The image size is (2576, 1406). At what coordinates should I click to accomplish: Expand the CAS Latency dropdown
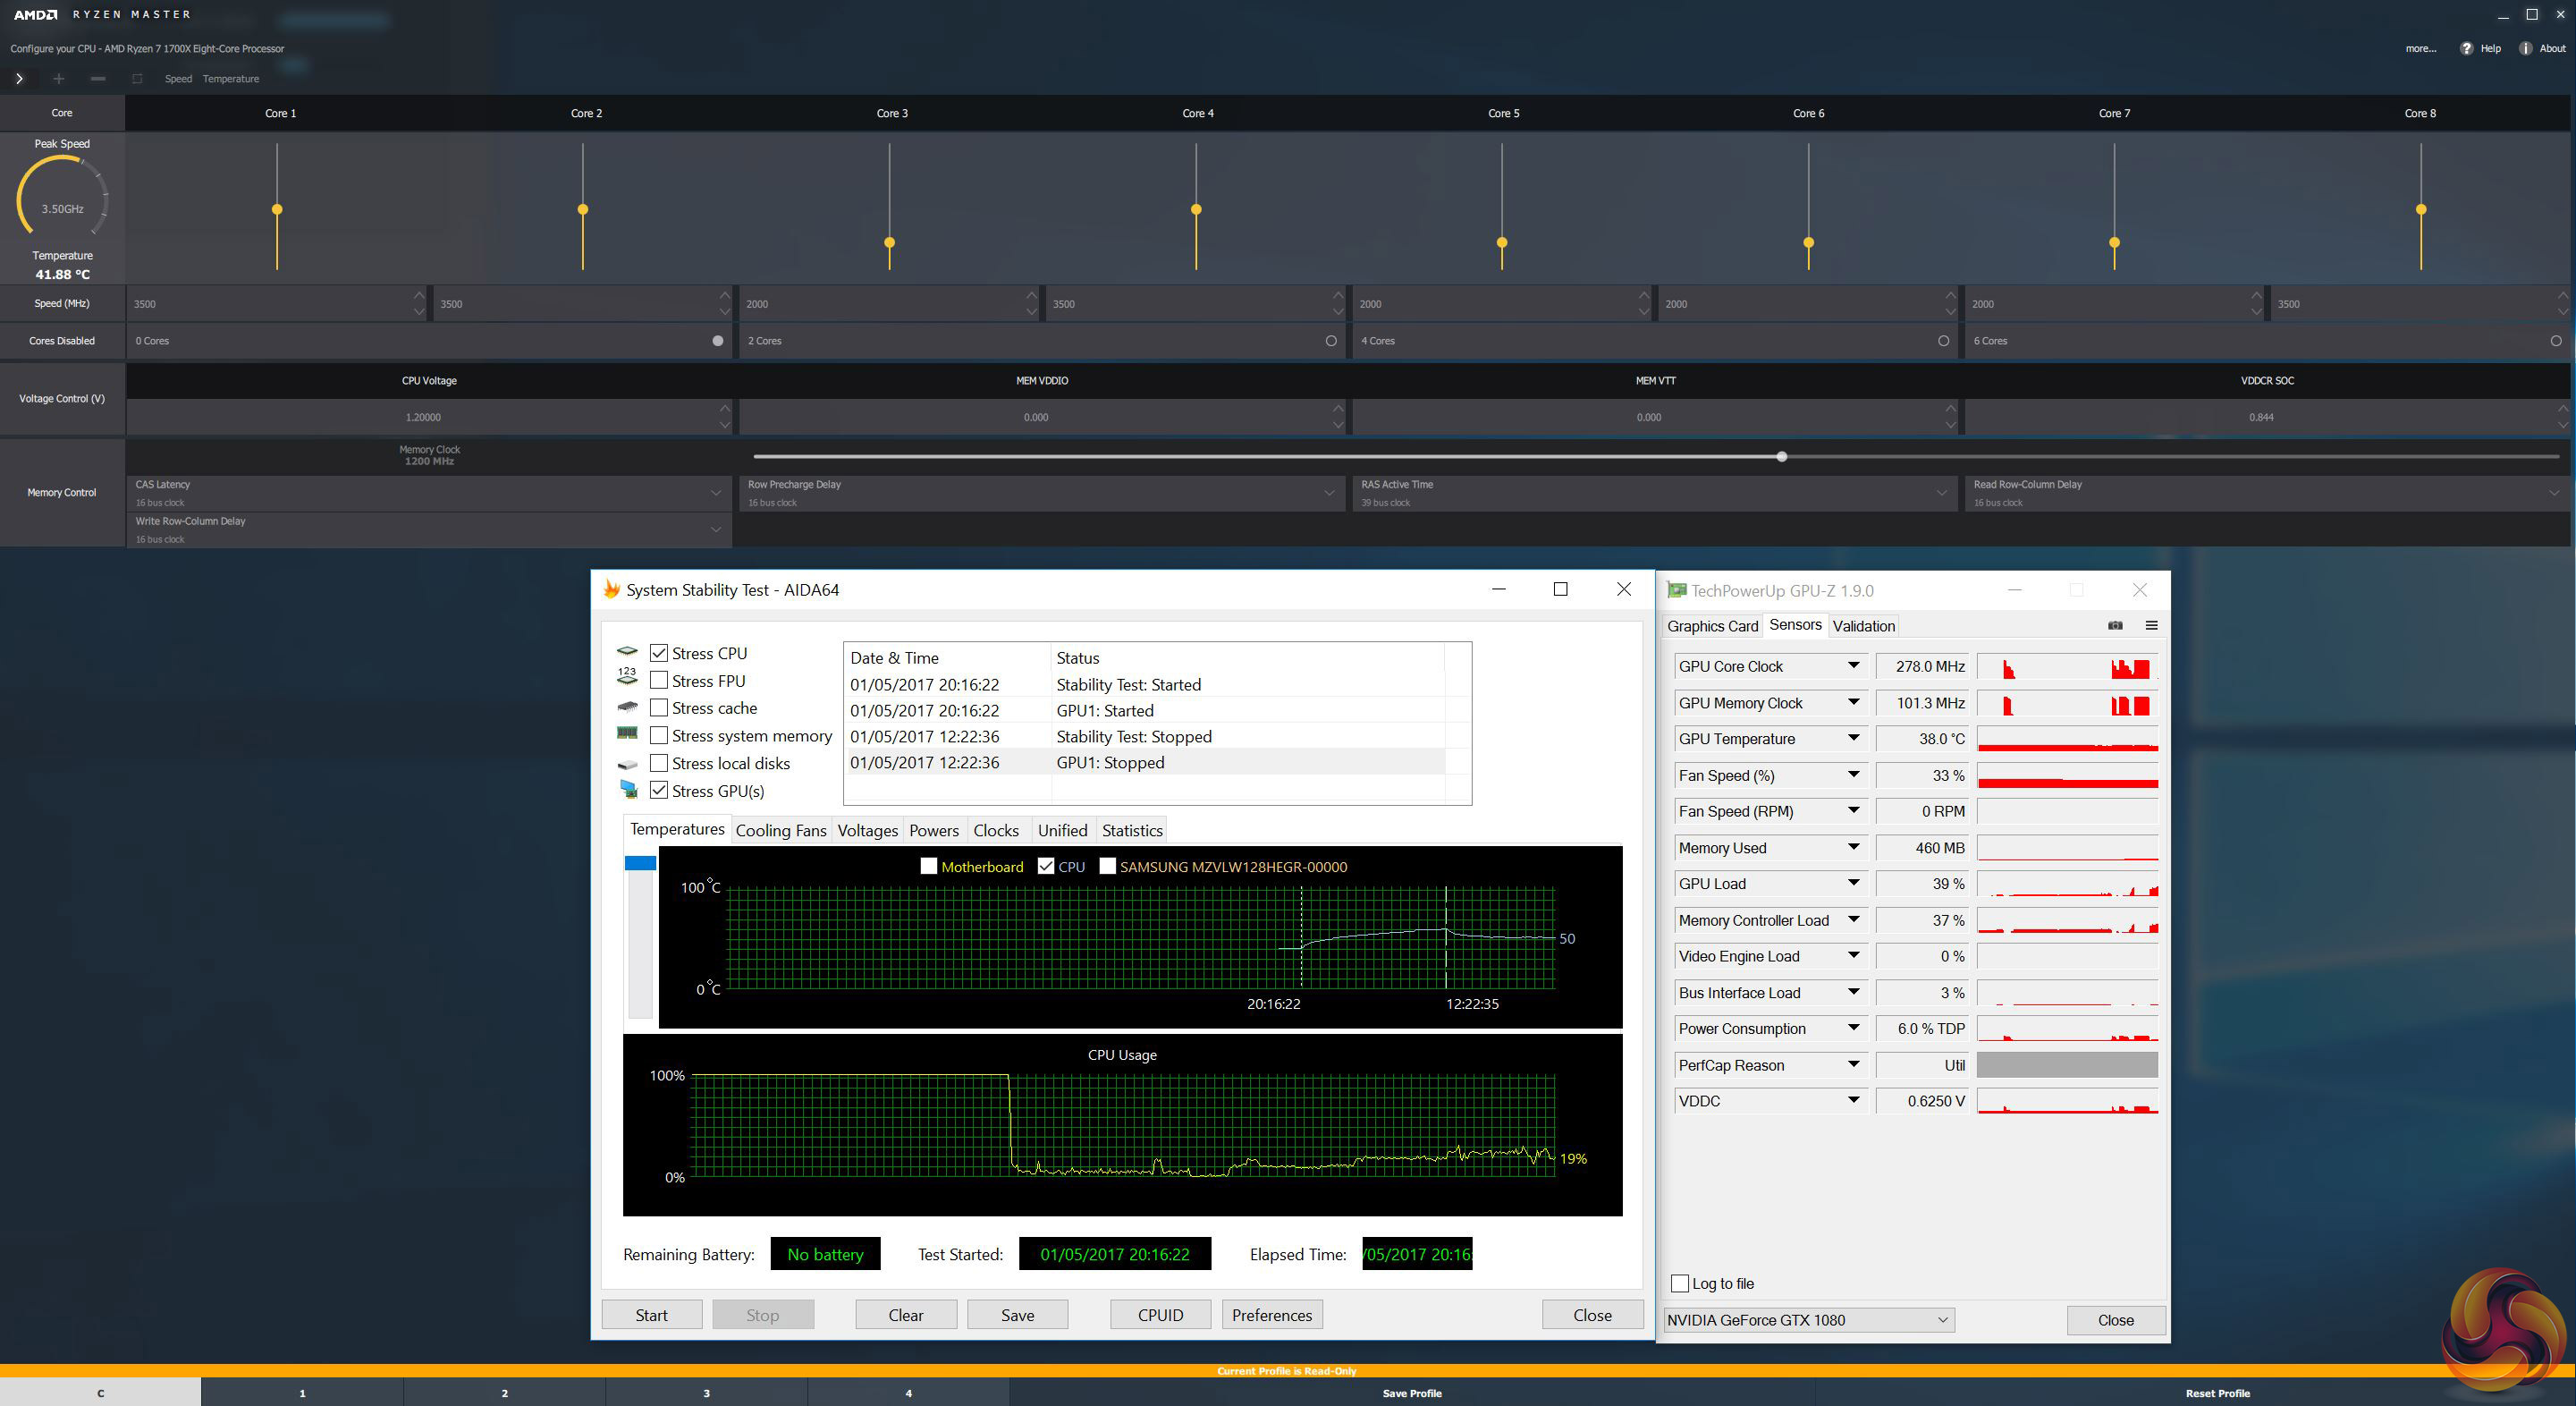pyautogui.click(x=716, y=492)
